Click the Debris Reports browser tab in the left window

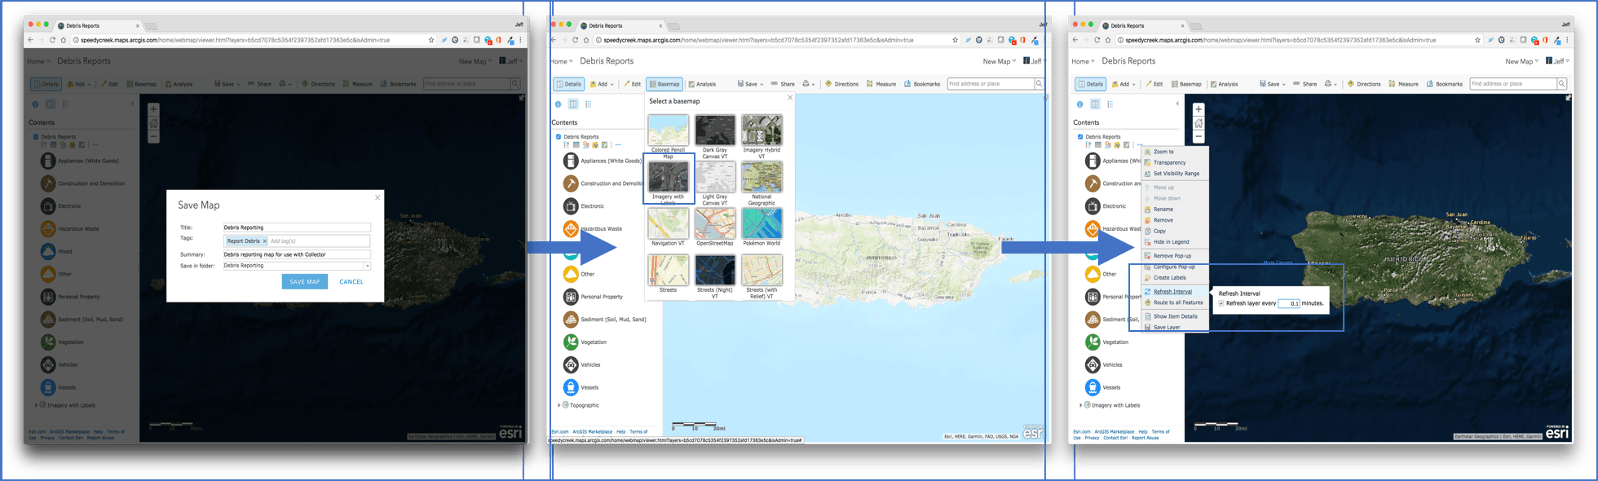[98, 25]
